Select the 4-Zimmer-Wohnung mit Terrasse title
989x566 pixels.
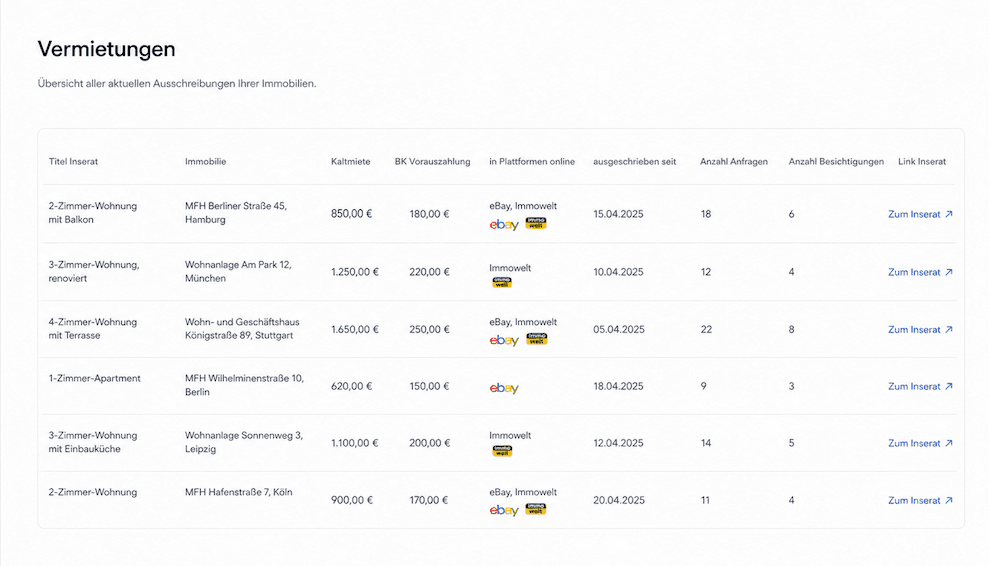coord(93,329)
